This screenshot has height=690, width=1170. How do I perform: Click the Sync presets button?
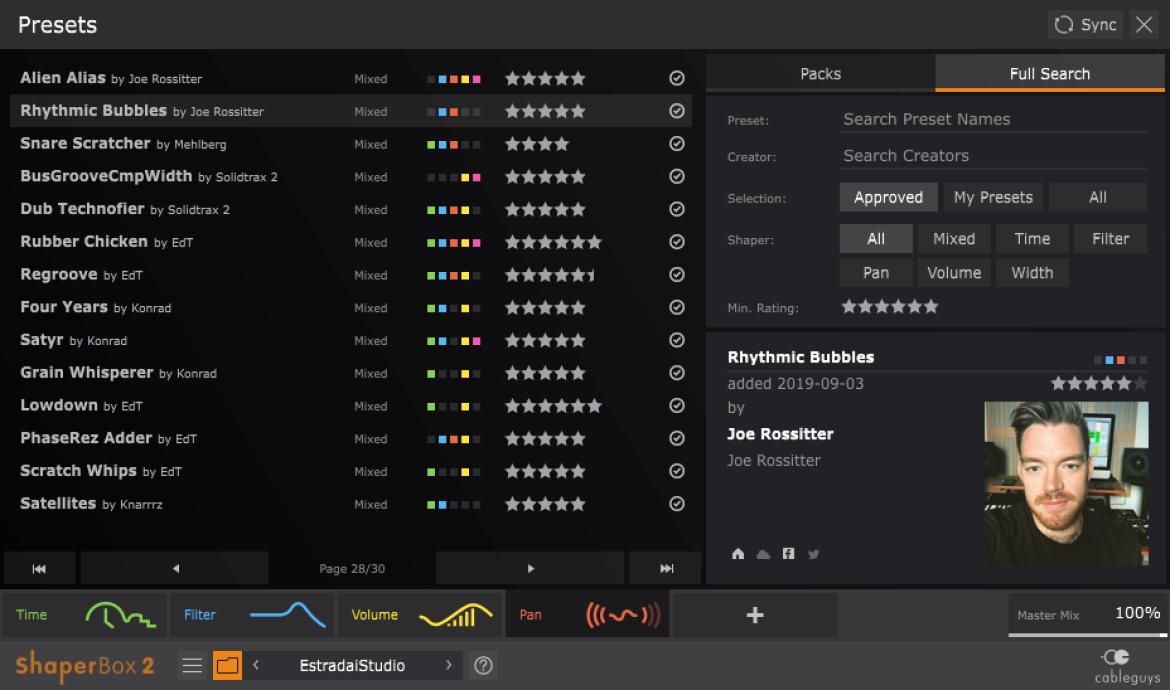[1085, 25]
